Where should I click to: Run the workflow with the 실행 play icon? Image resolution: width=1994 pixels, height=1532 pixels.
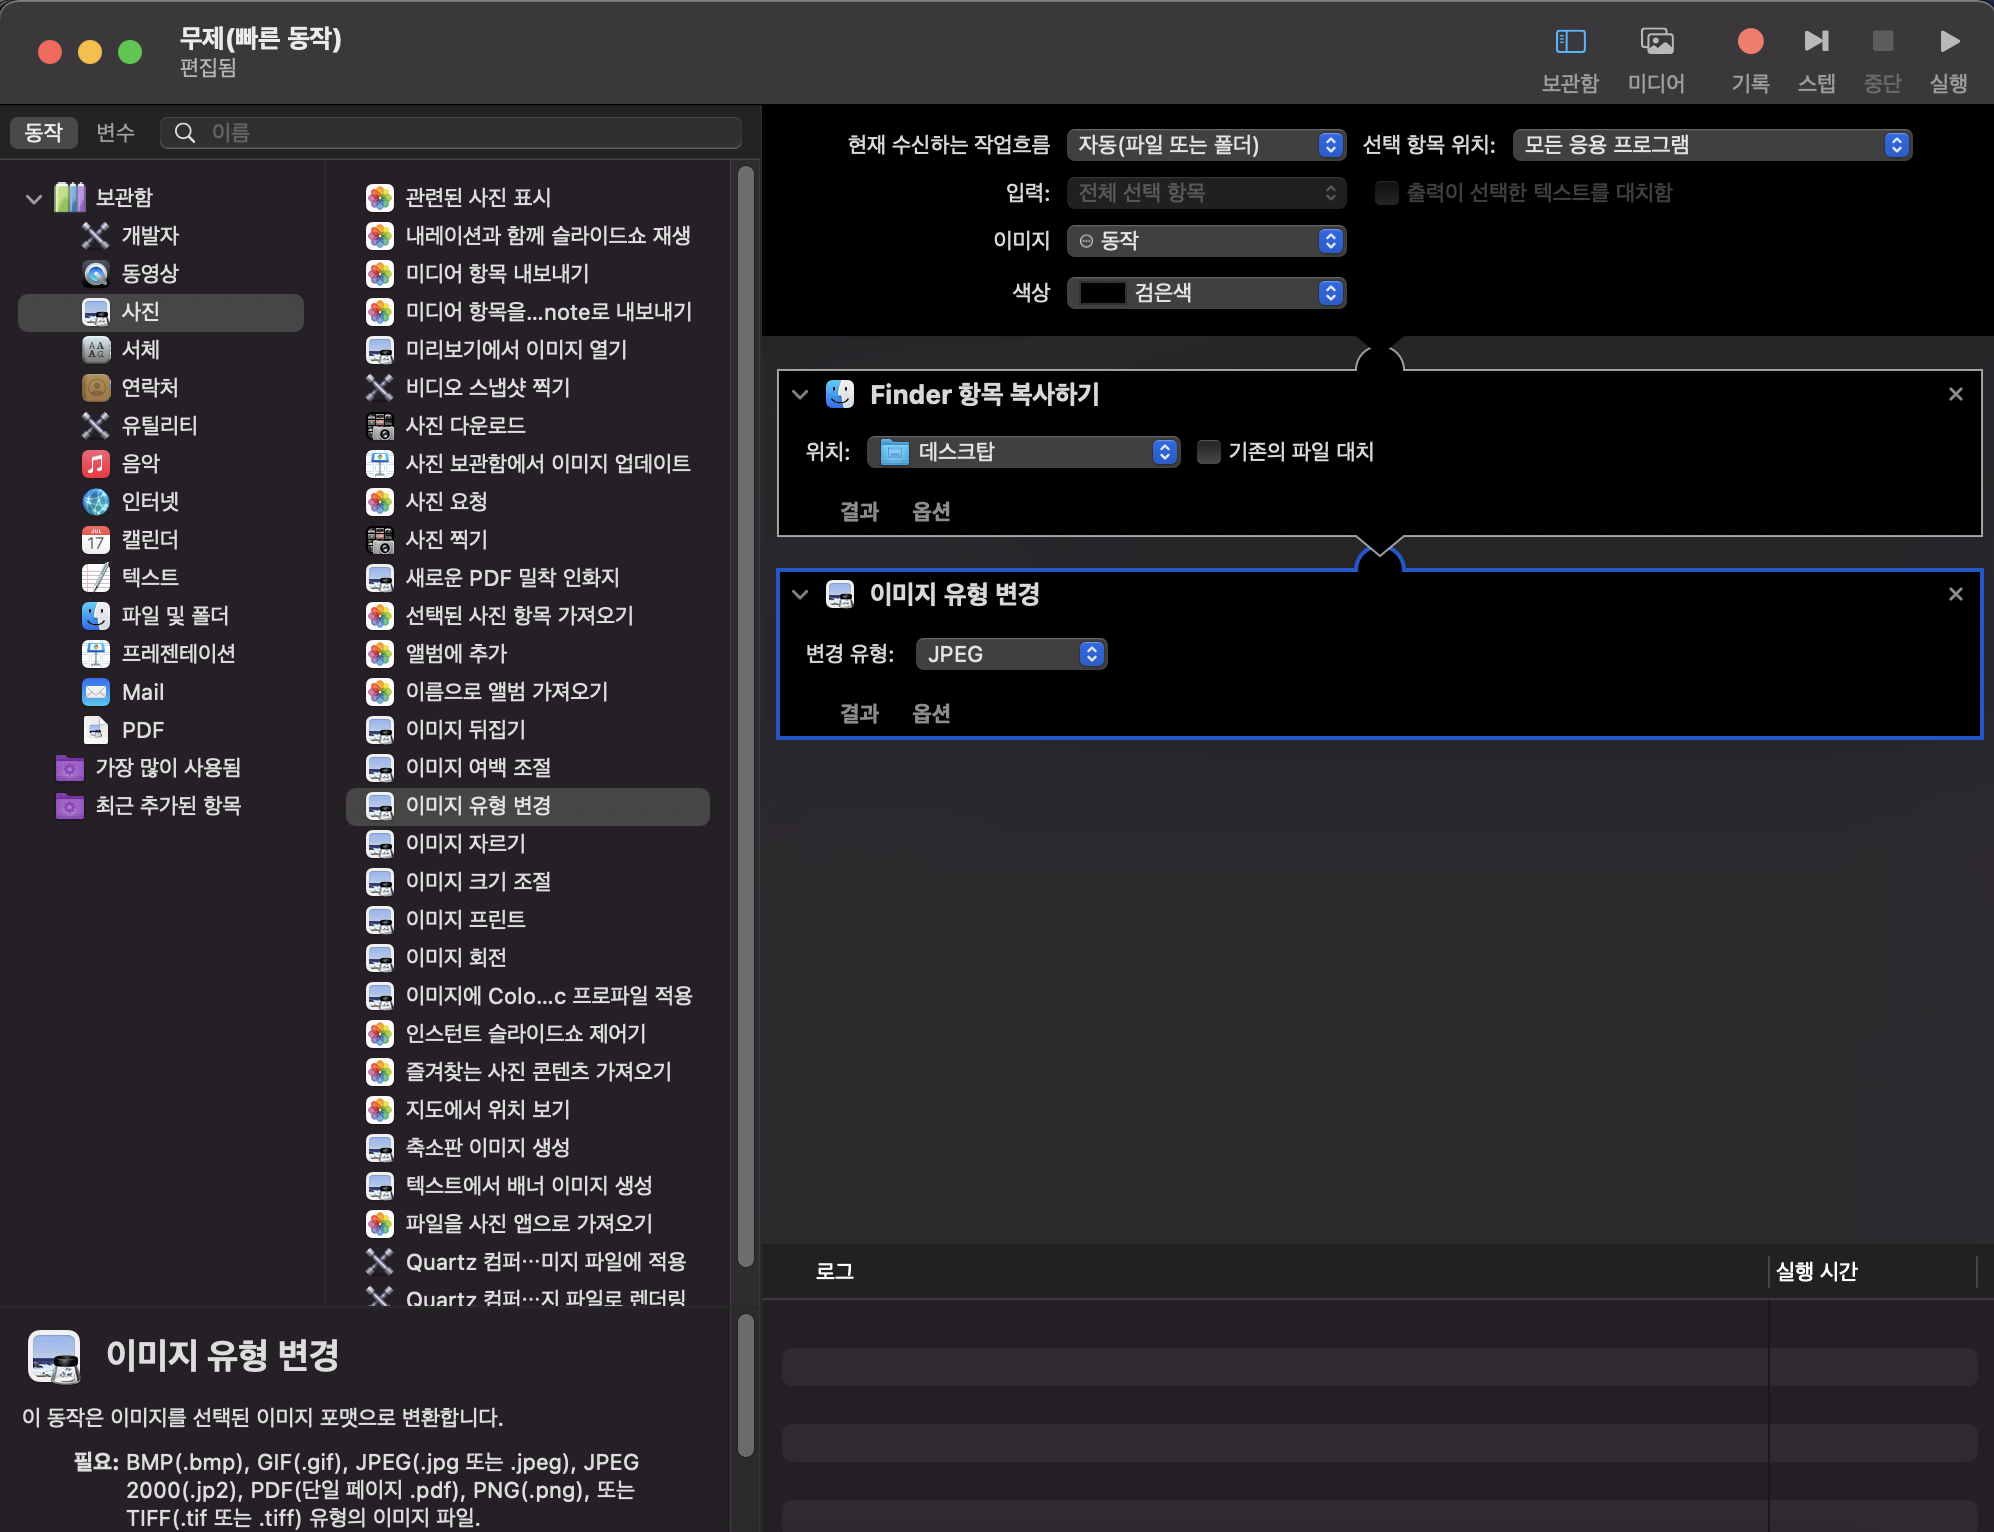[x=1949, y=42]
